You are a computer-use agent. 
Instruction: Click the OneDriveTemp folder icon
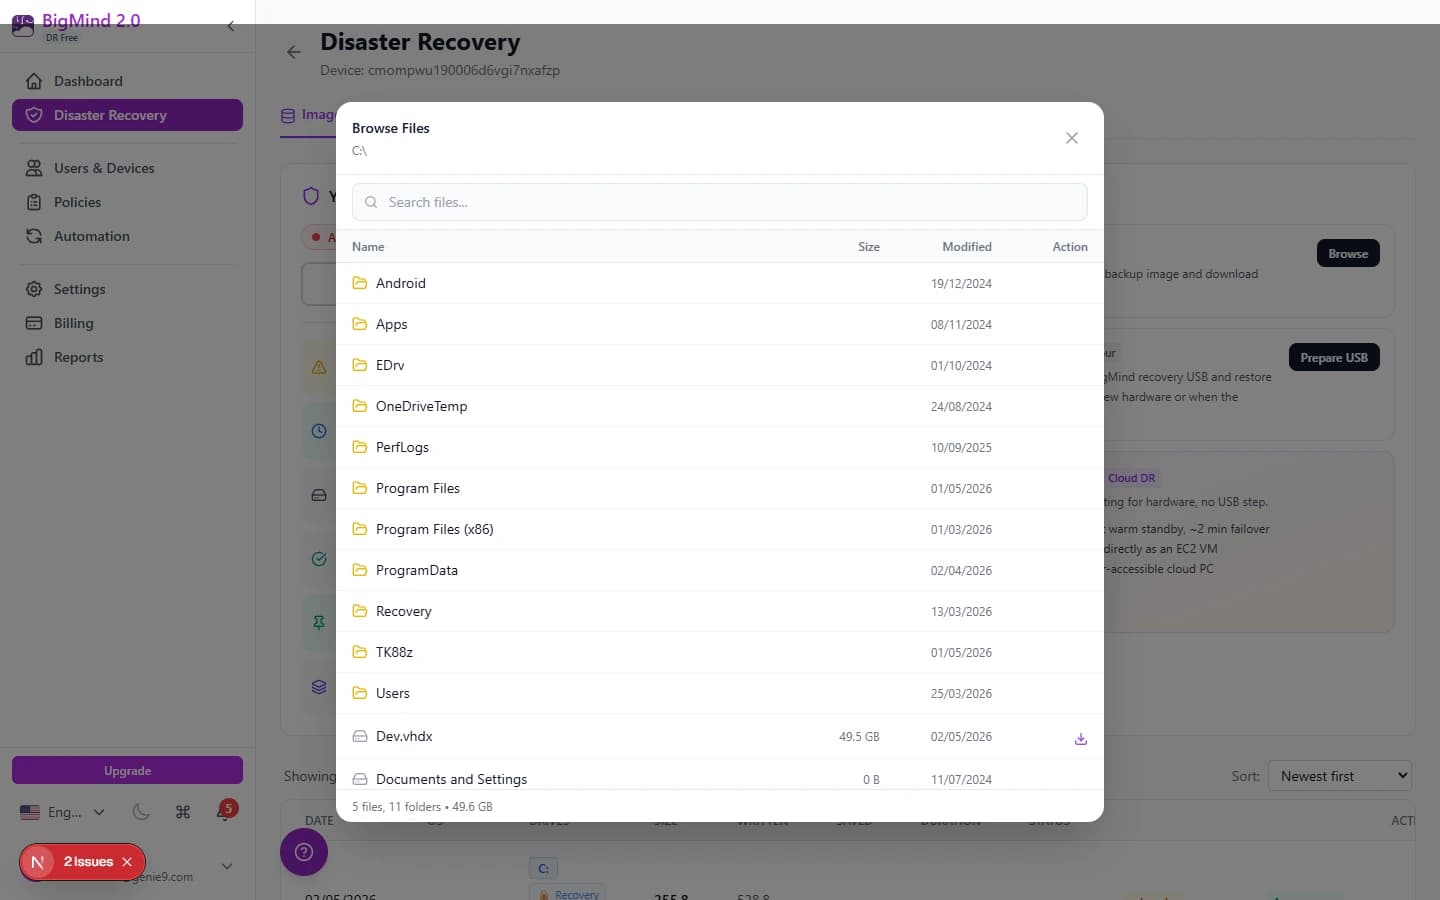pos(360,406)
